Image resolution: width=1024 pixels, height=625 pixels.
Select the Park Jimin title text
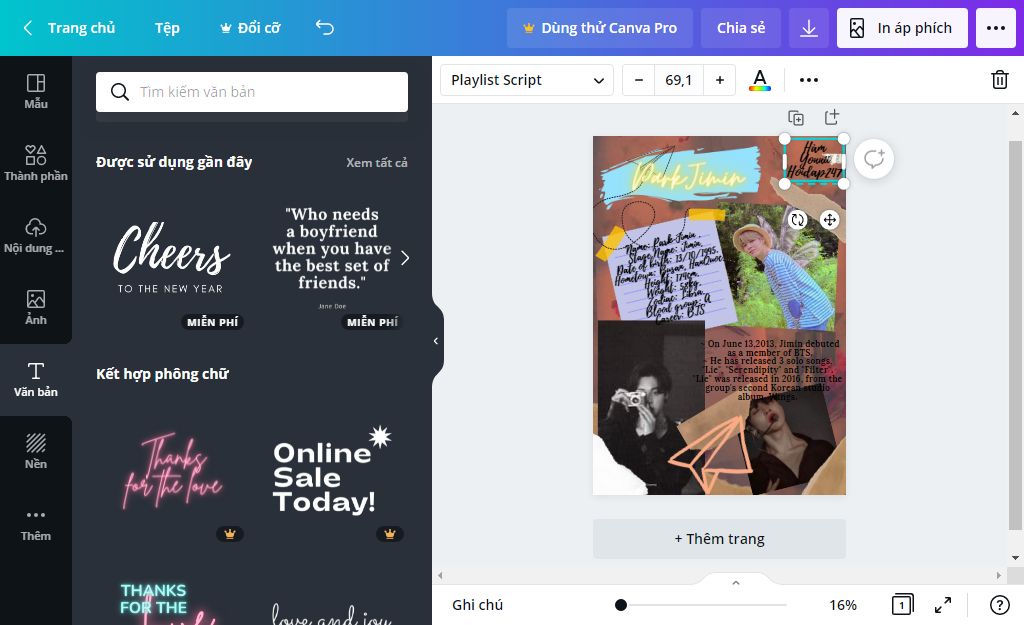[688, 175]
